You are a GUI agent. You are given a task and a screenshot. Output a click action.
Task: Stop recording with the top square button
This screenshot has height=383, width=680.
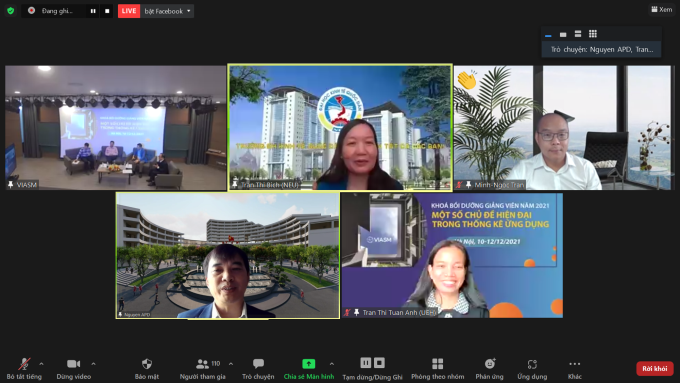[x=107, y=11]
